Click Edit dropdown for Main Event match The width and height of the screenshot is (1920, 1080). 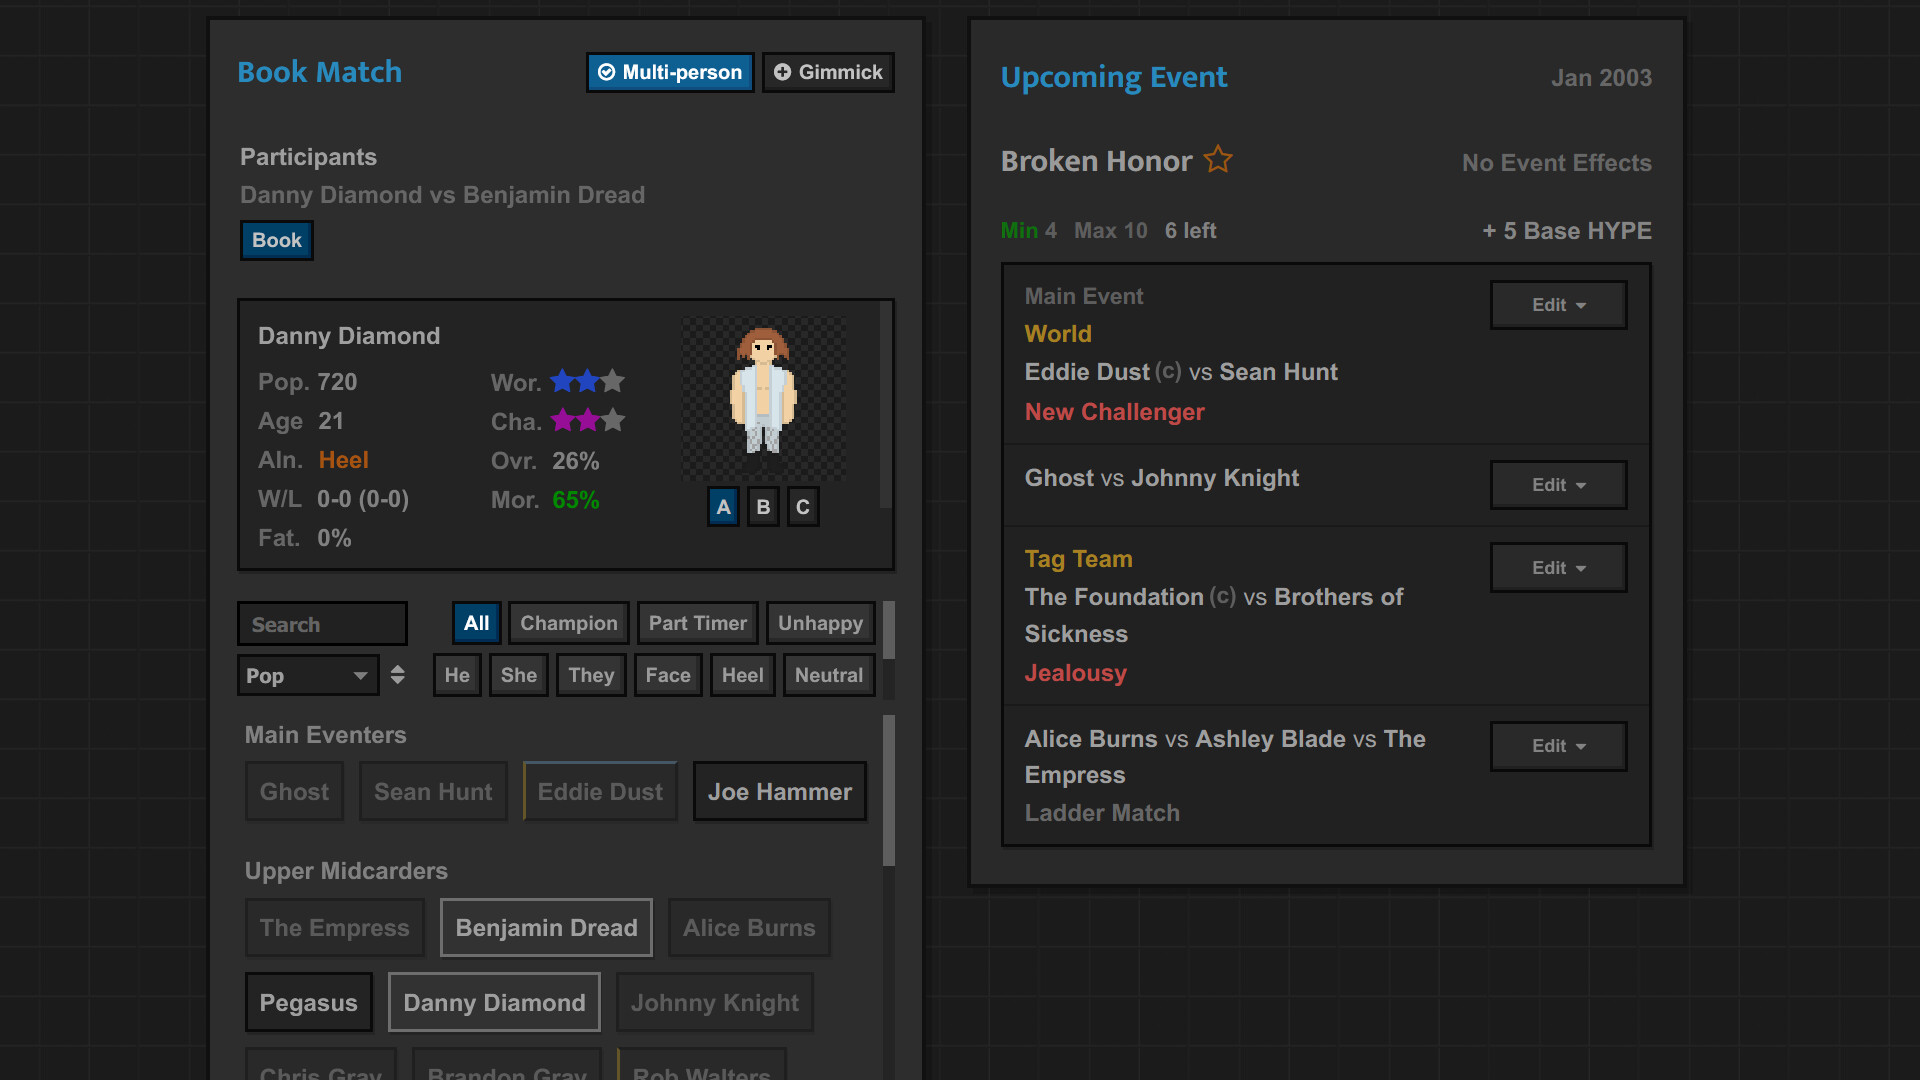[x=1560, y=303]
